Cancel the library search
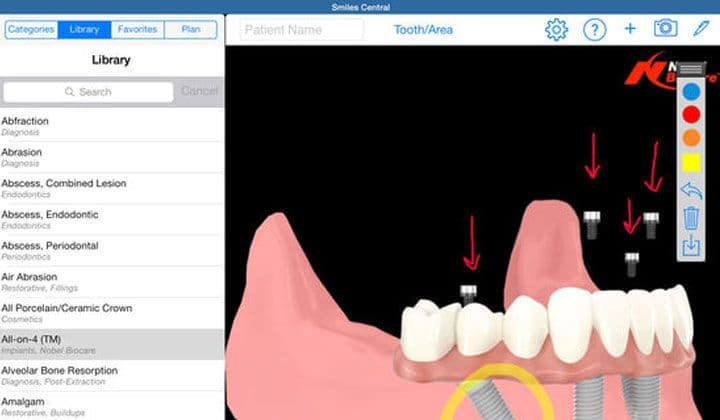The height and width of the screenshot is (420, 720). (199, 91)
